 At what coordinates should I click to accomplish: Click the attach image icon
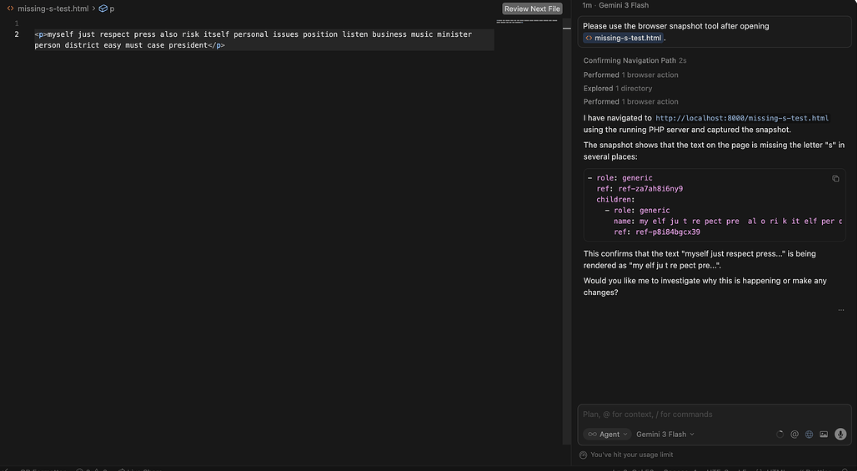click(x=824, y=434)
